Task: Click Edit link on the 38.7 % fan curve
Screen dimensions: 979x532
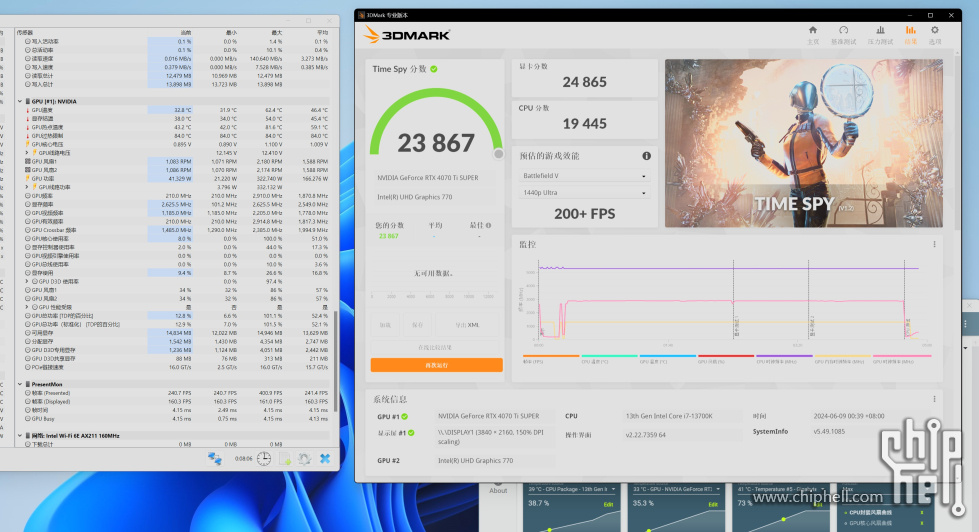Action: (x=608, y=505)
